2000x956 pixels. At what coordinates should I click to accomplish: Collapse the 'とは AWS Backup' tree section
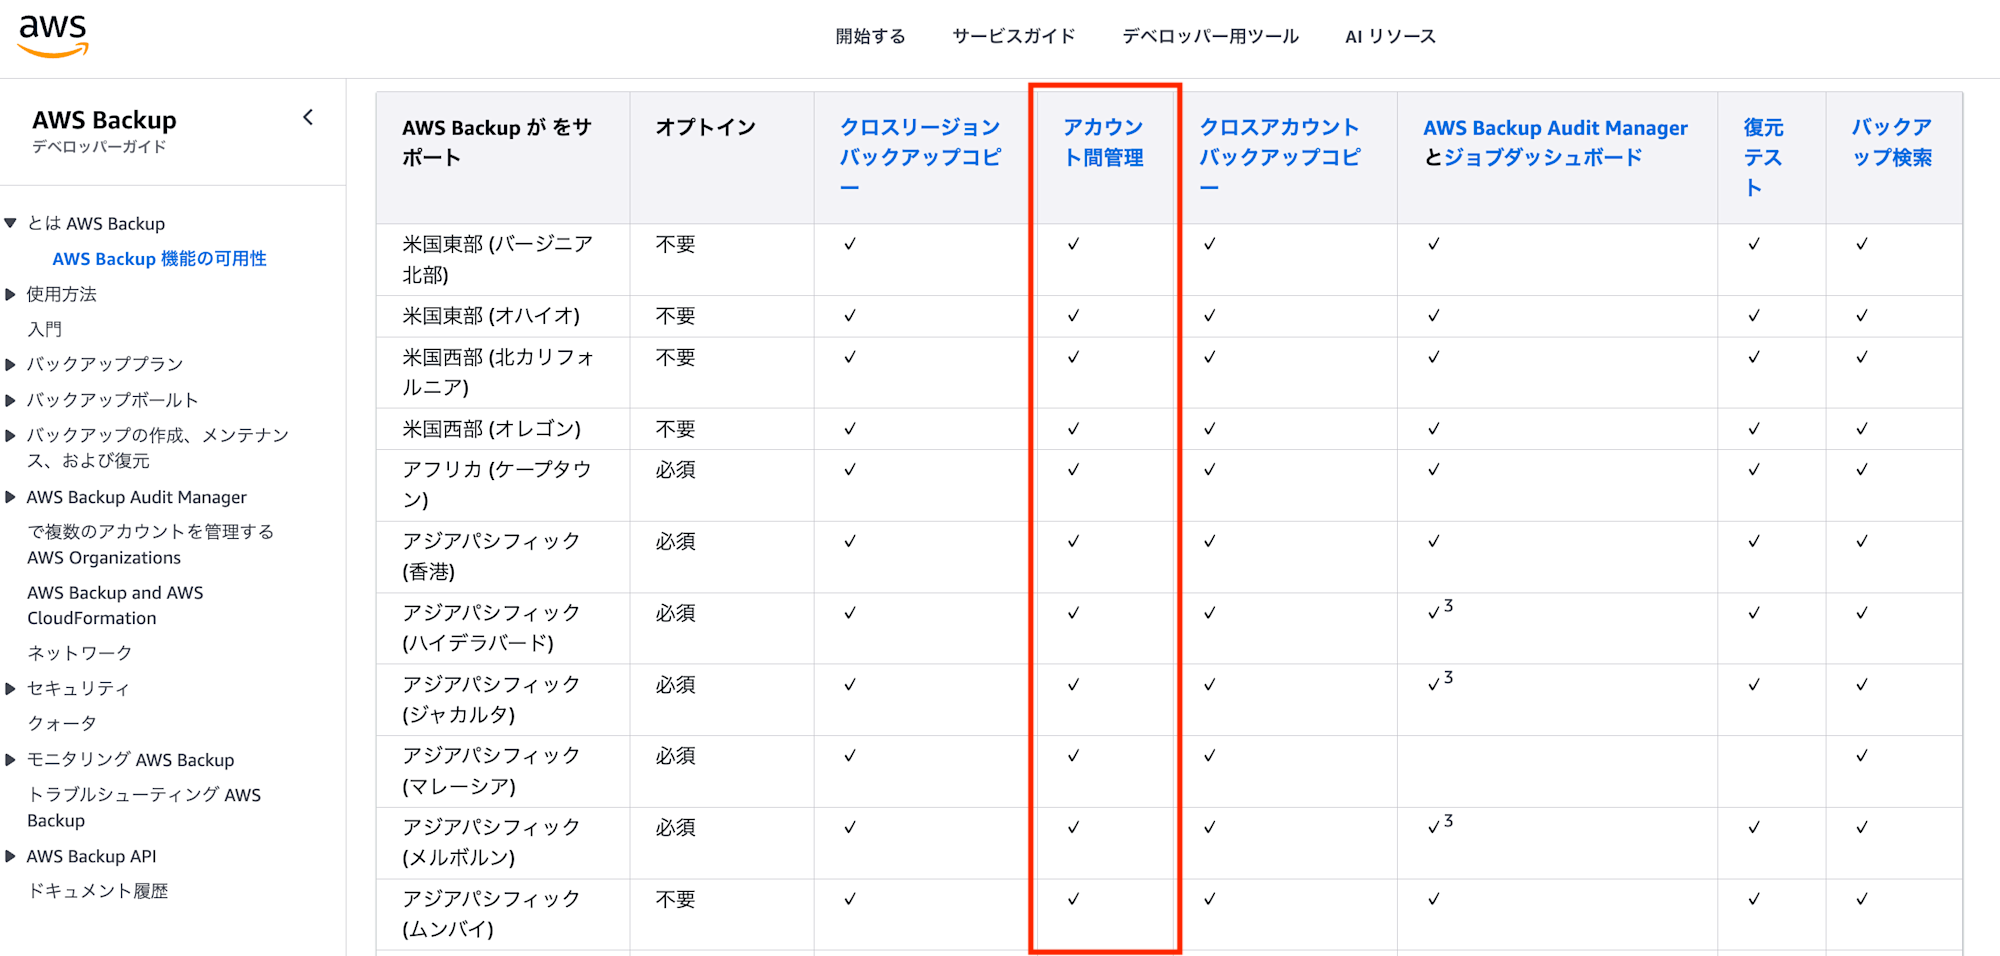point(11,223)
